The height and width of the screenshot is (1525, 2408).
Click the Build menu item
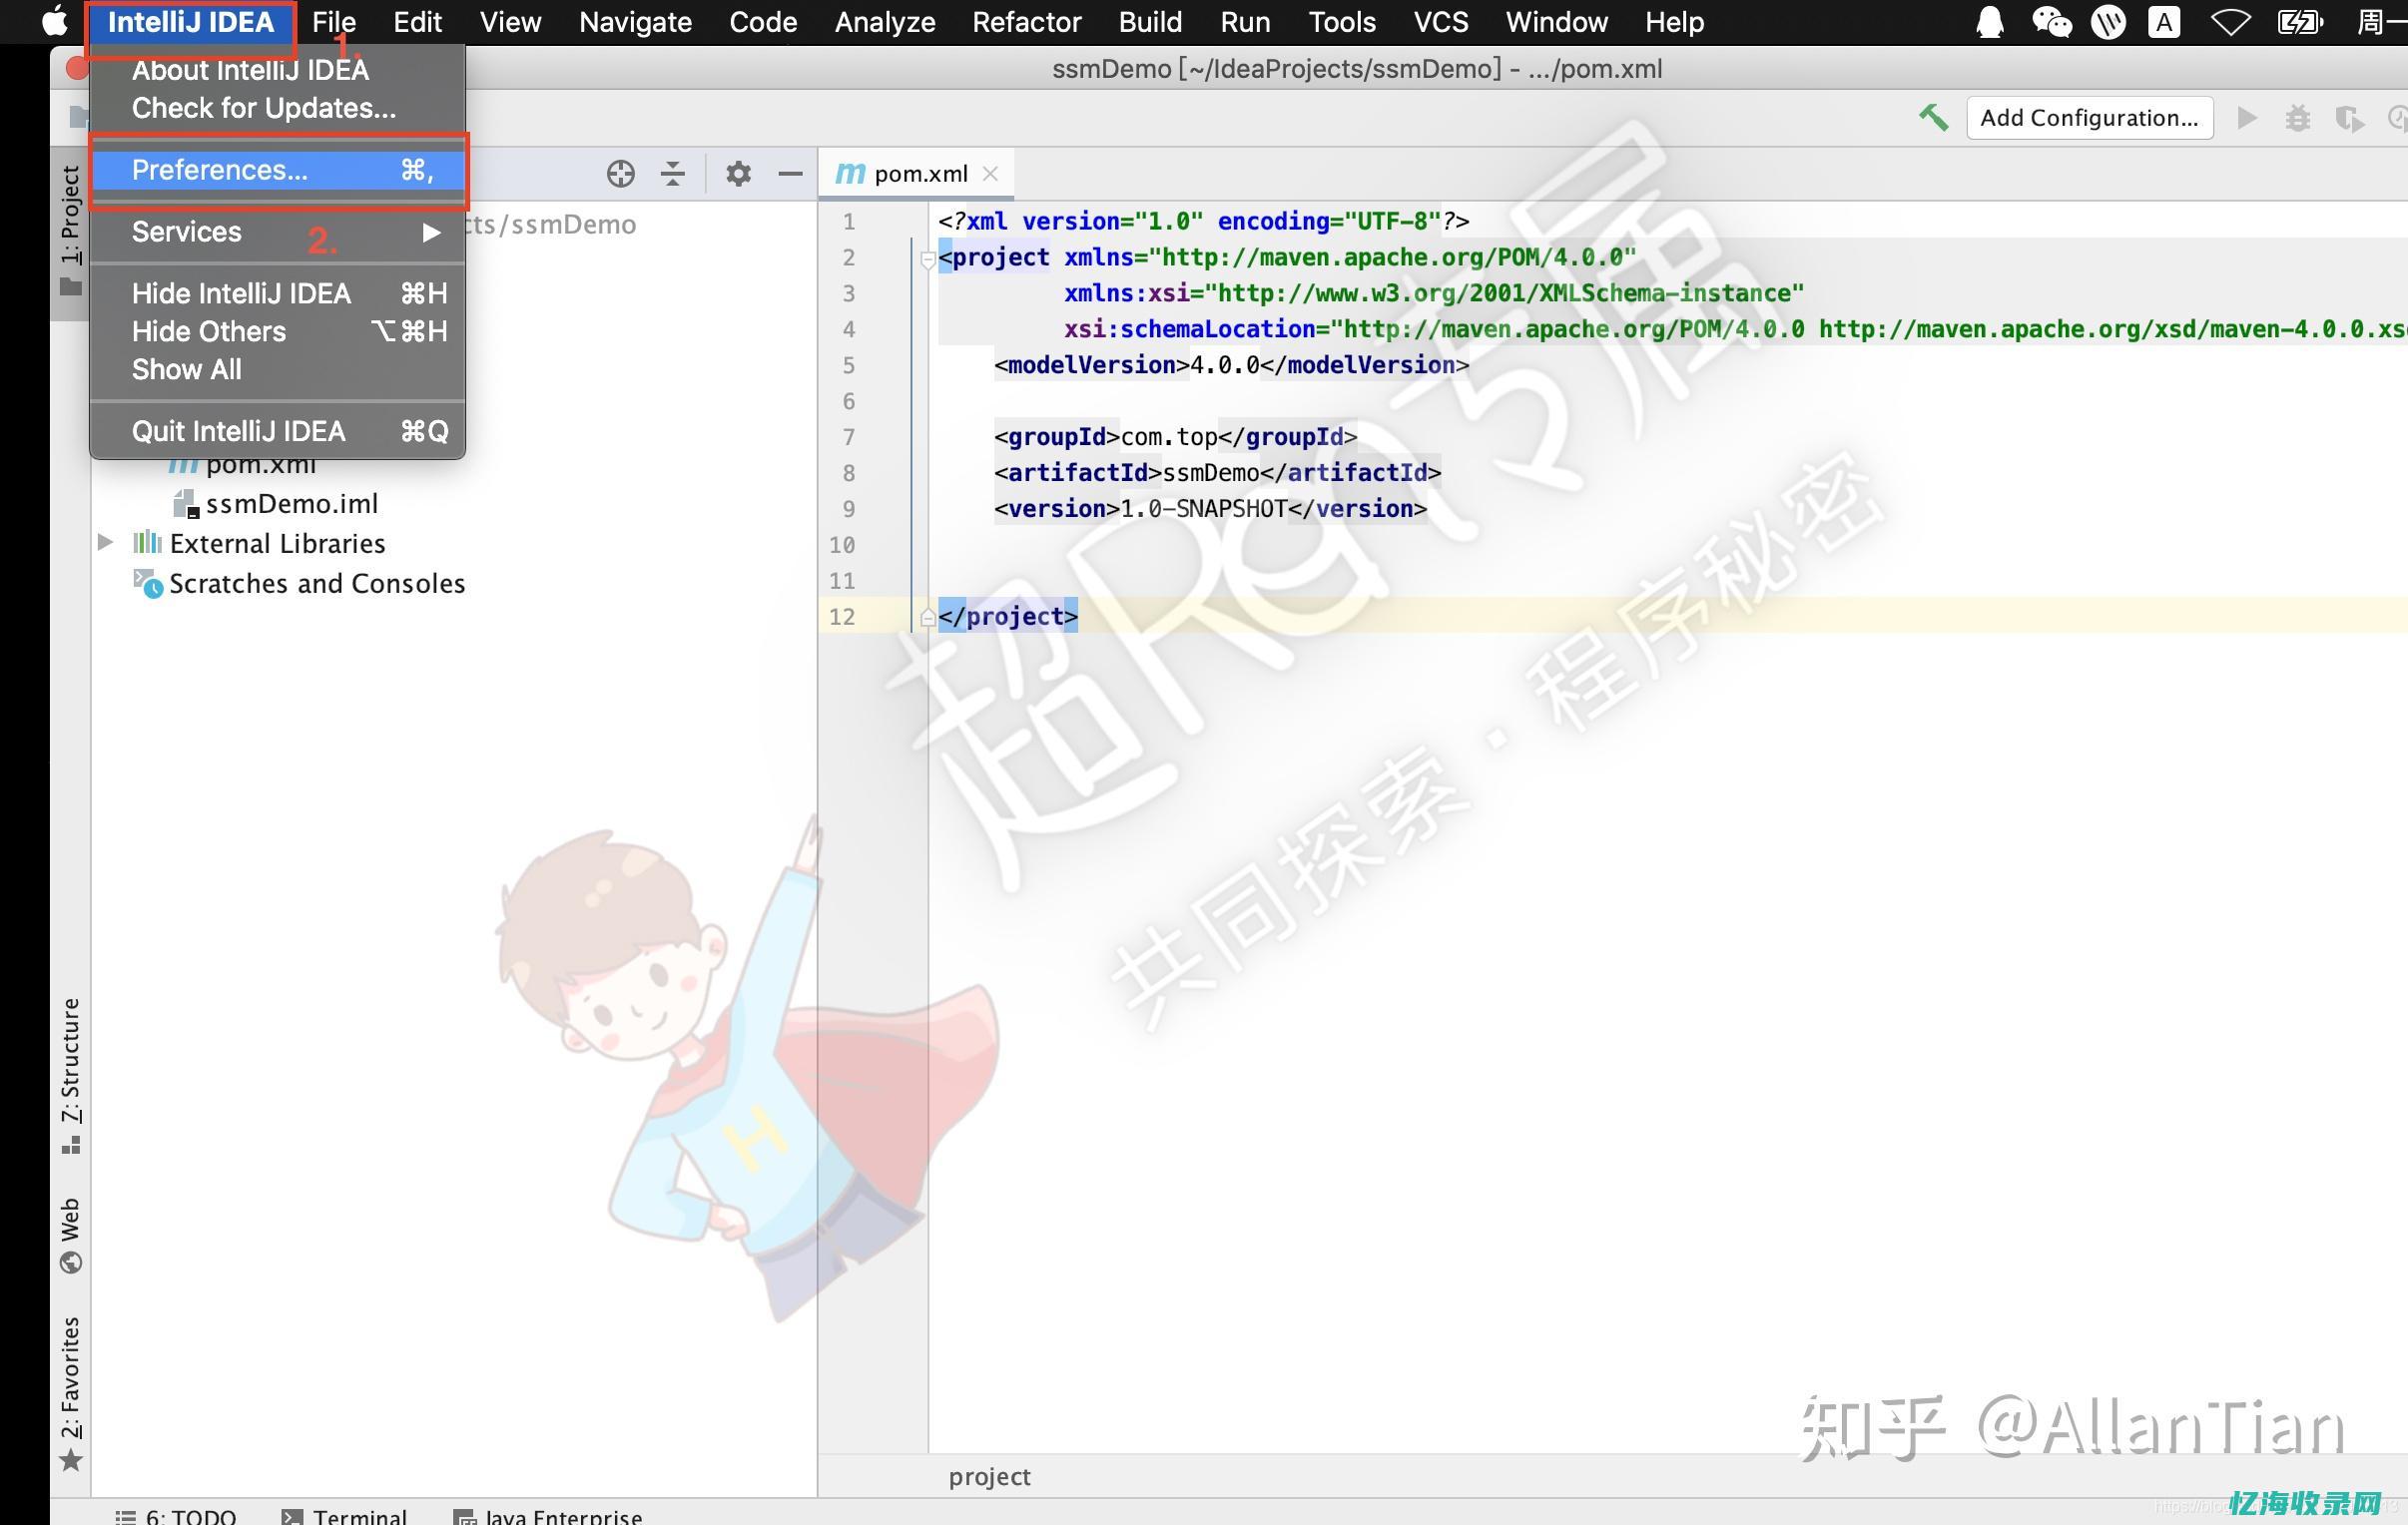1151,21
